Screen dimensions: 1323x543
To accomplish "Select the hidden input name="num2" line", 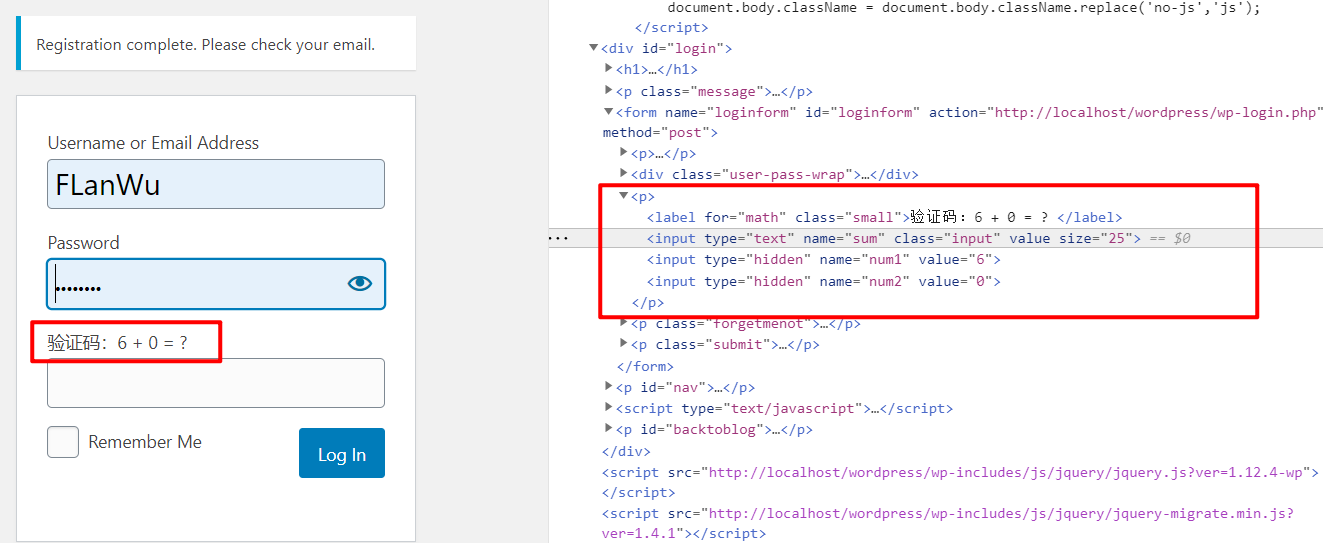I will (824, 281).
